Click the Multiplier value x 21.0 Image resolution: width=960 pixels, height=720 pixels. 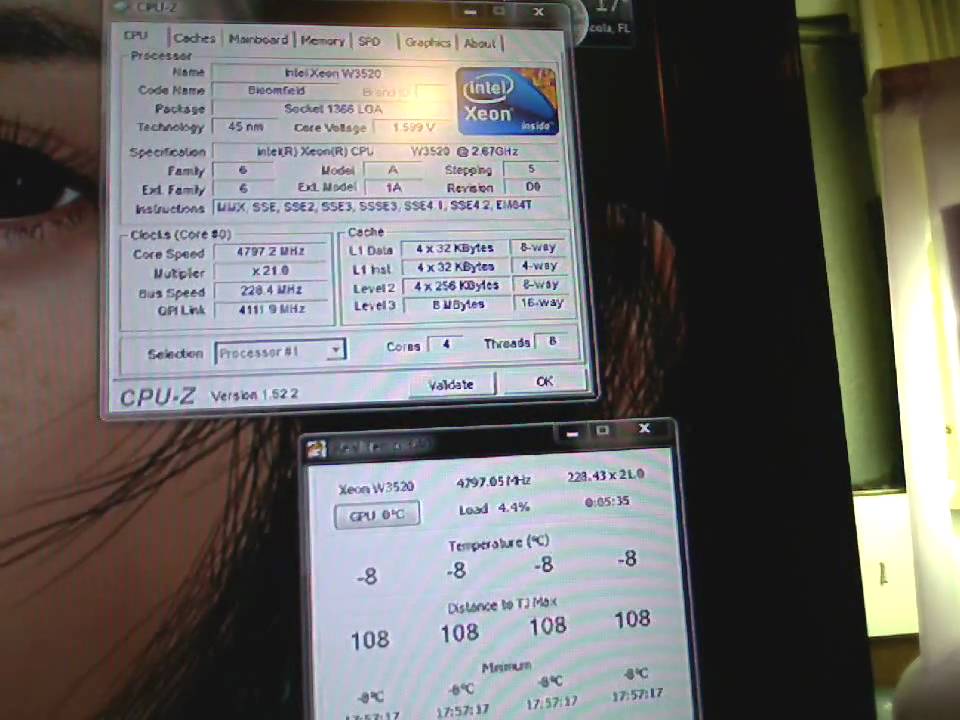271,271
